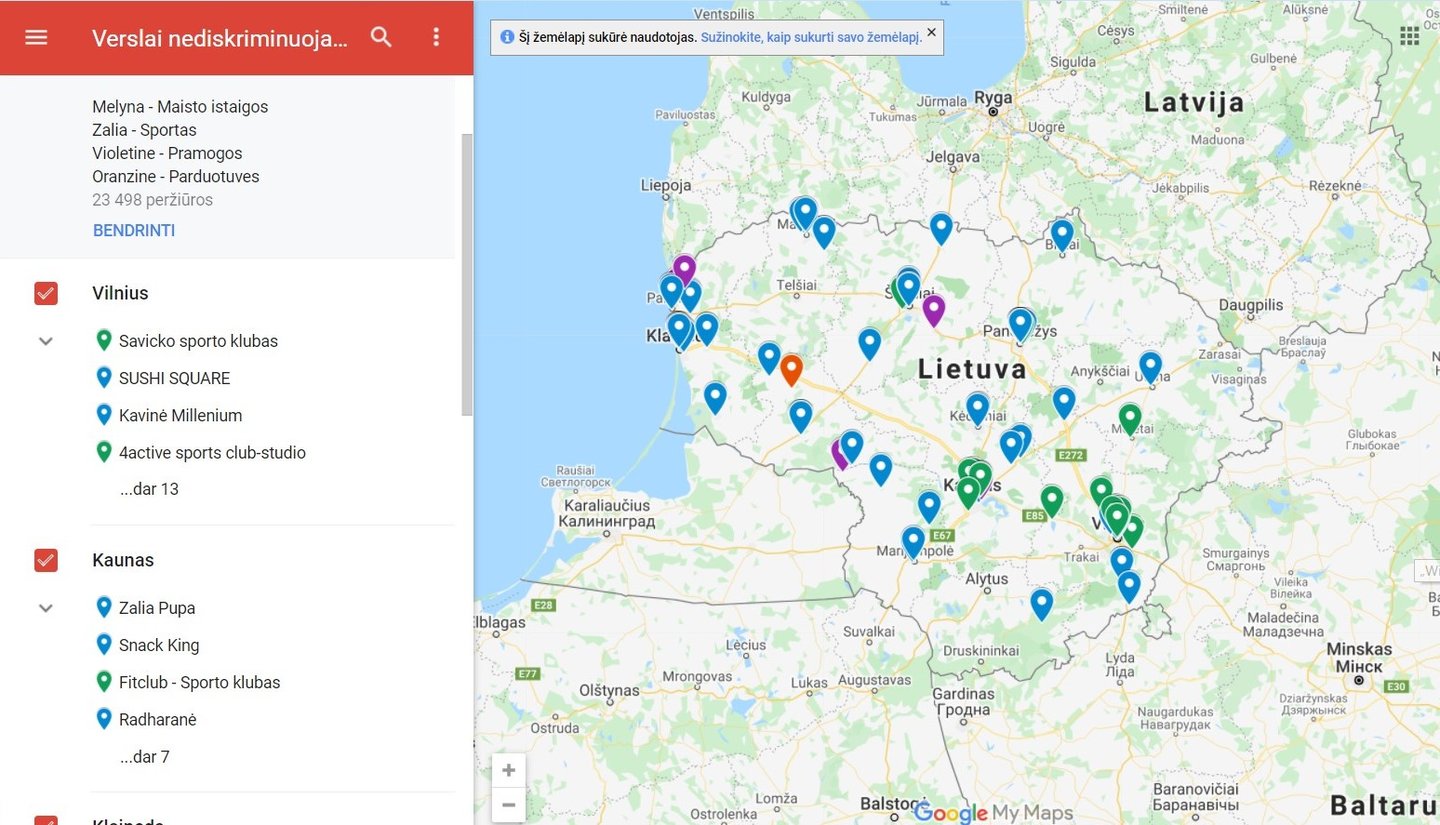
Task: Click the blue pin near Utena
Action: click(x=1150, y=366)
